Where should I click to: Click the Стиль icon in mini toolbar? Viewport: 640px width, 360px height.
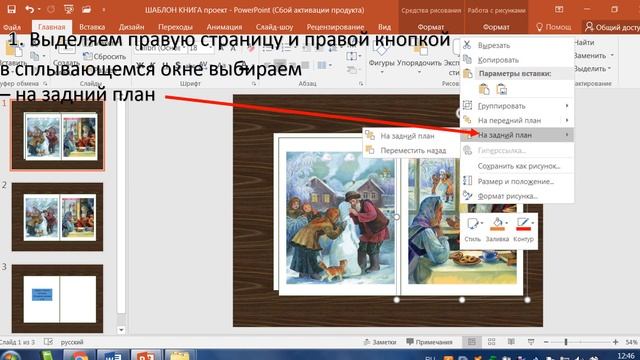click(472, 224)
